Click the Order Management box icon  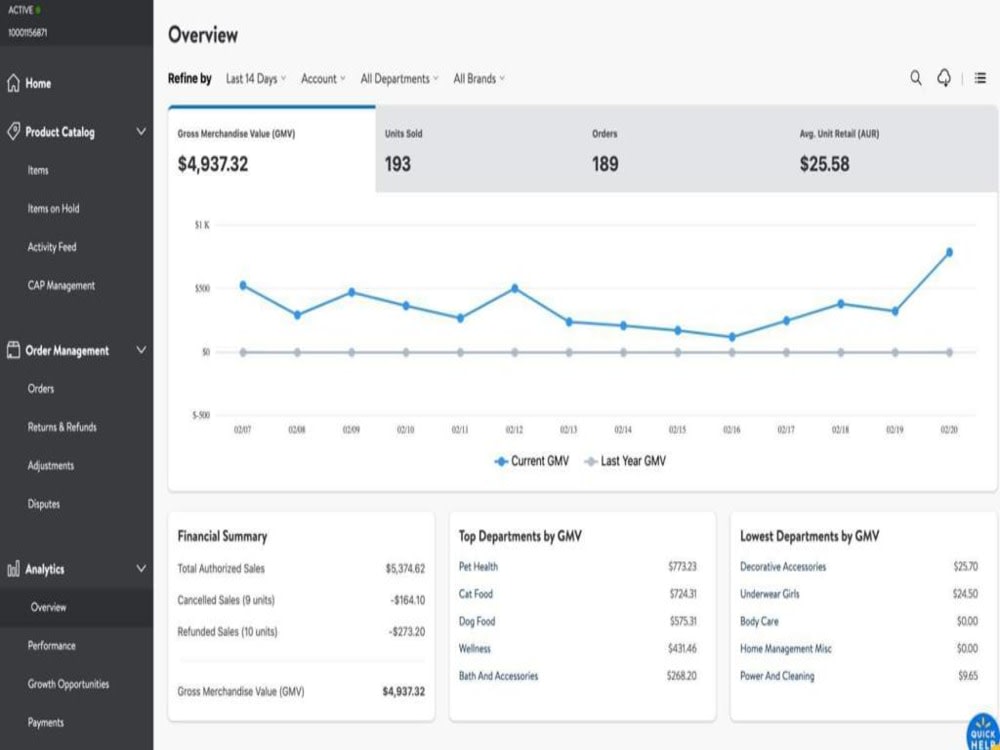point(13,349)
